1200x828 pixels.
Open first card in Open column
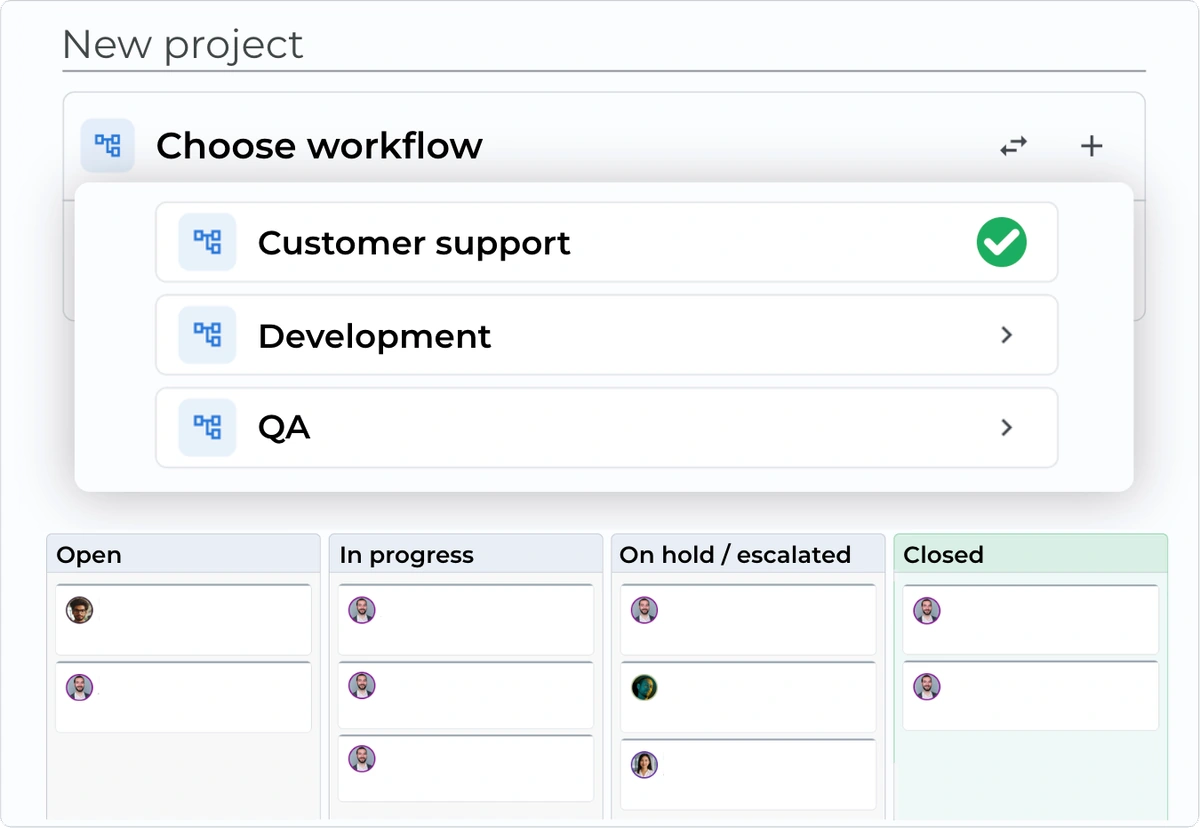[183, 620]
